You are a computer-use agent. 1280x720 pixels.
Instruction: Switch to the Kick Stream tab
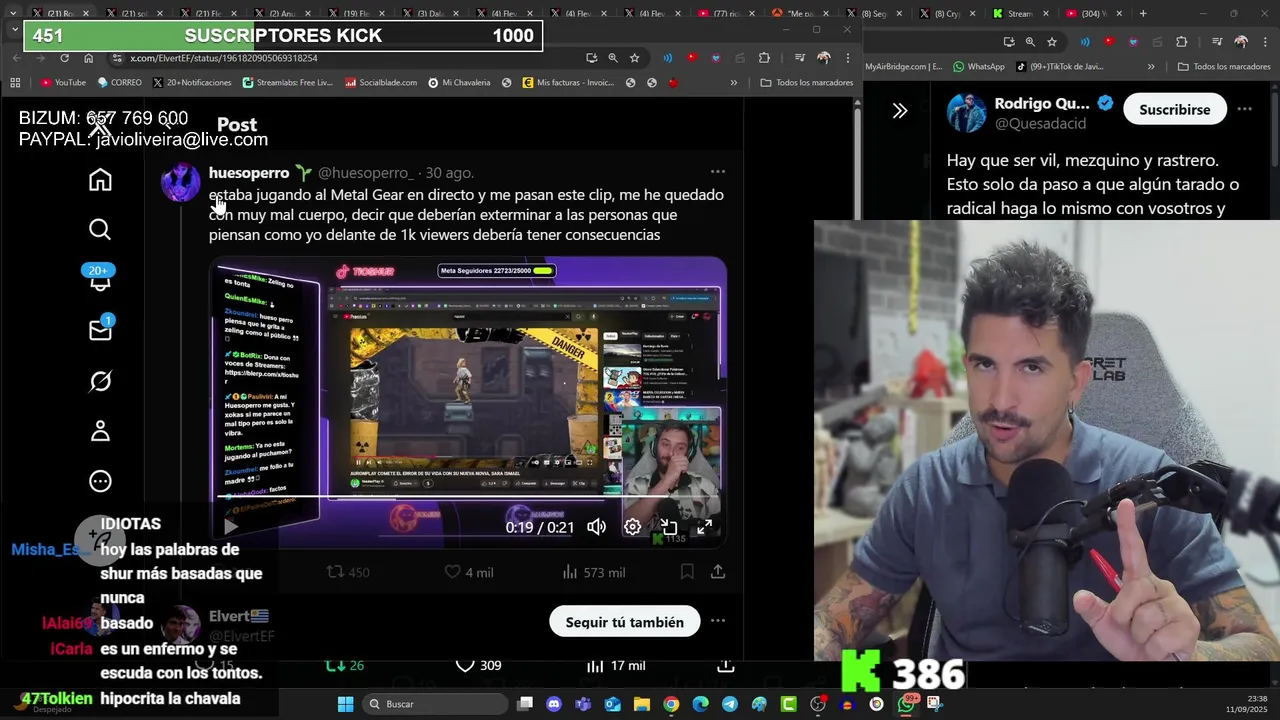click(x=1018, y=13)
